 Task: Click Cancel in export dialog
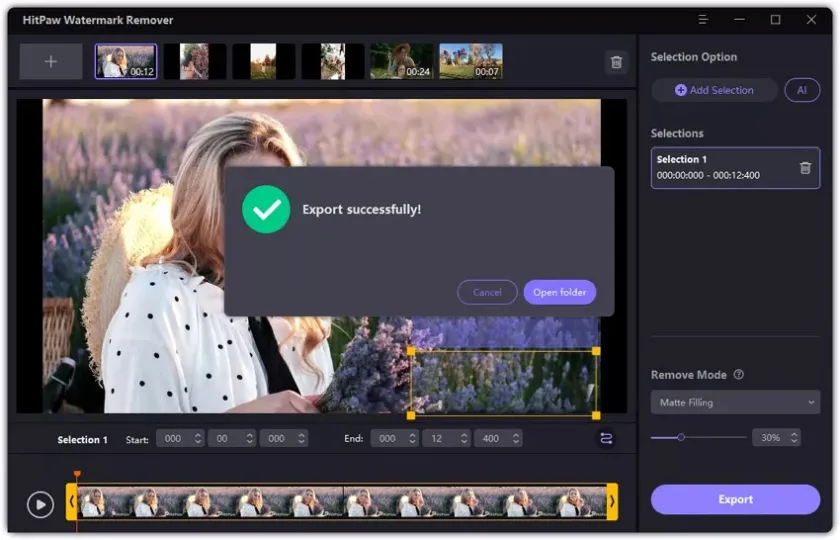tap(487, 292)
